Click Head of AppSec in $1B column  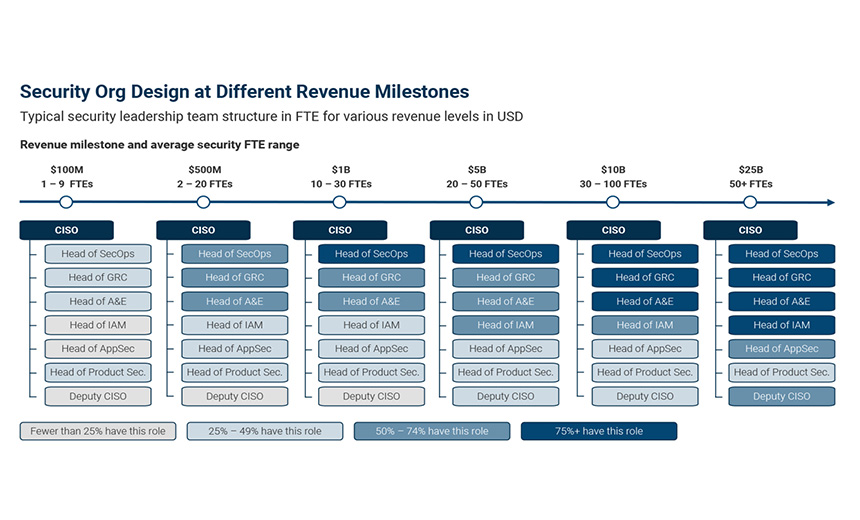(x=371, y=349)
